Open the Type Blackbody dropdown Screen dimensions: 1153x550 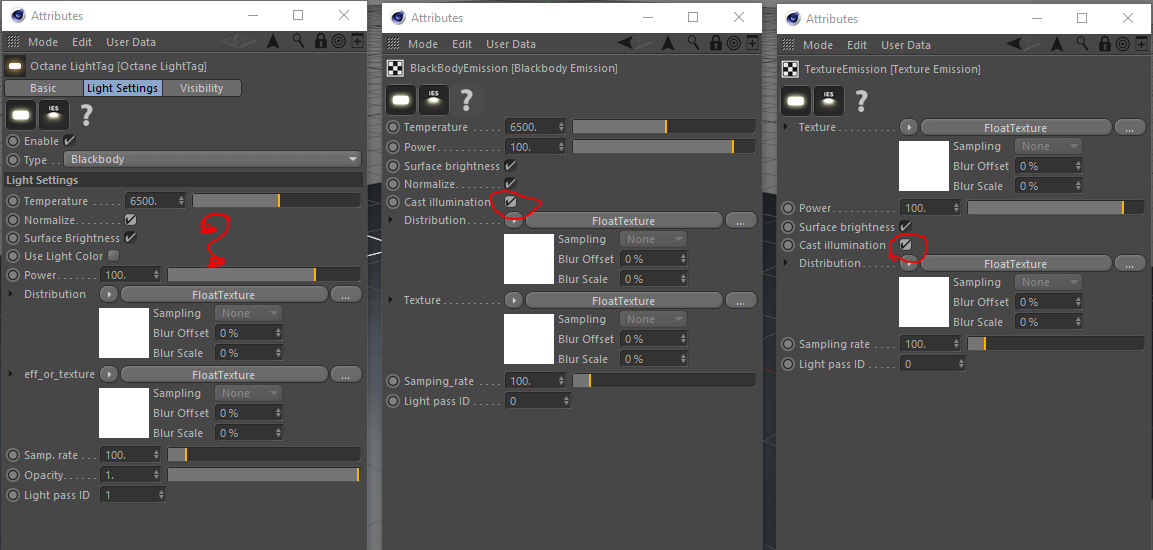tap(213, 159)
